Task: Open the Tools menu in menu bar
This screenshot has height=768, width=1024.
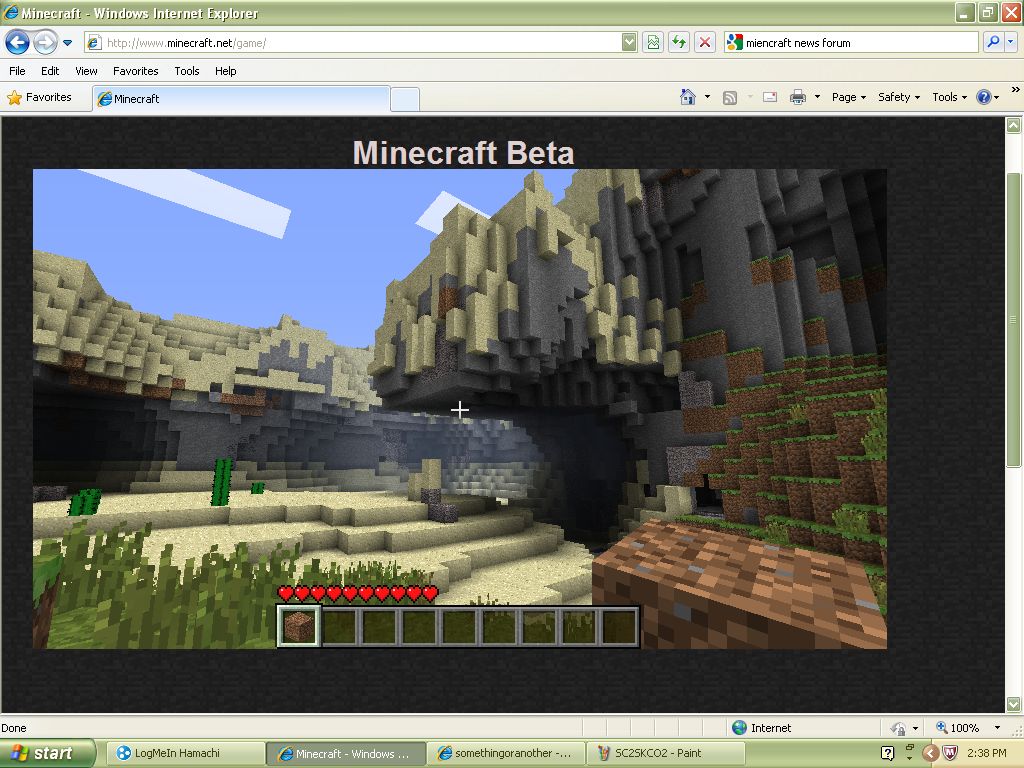Action: [187, 71]
